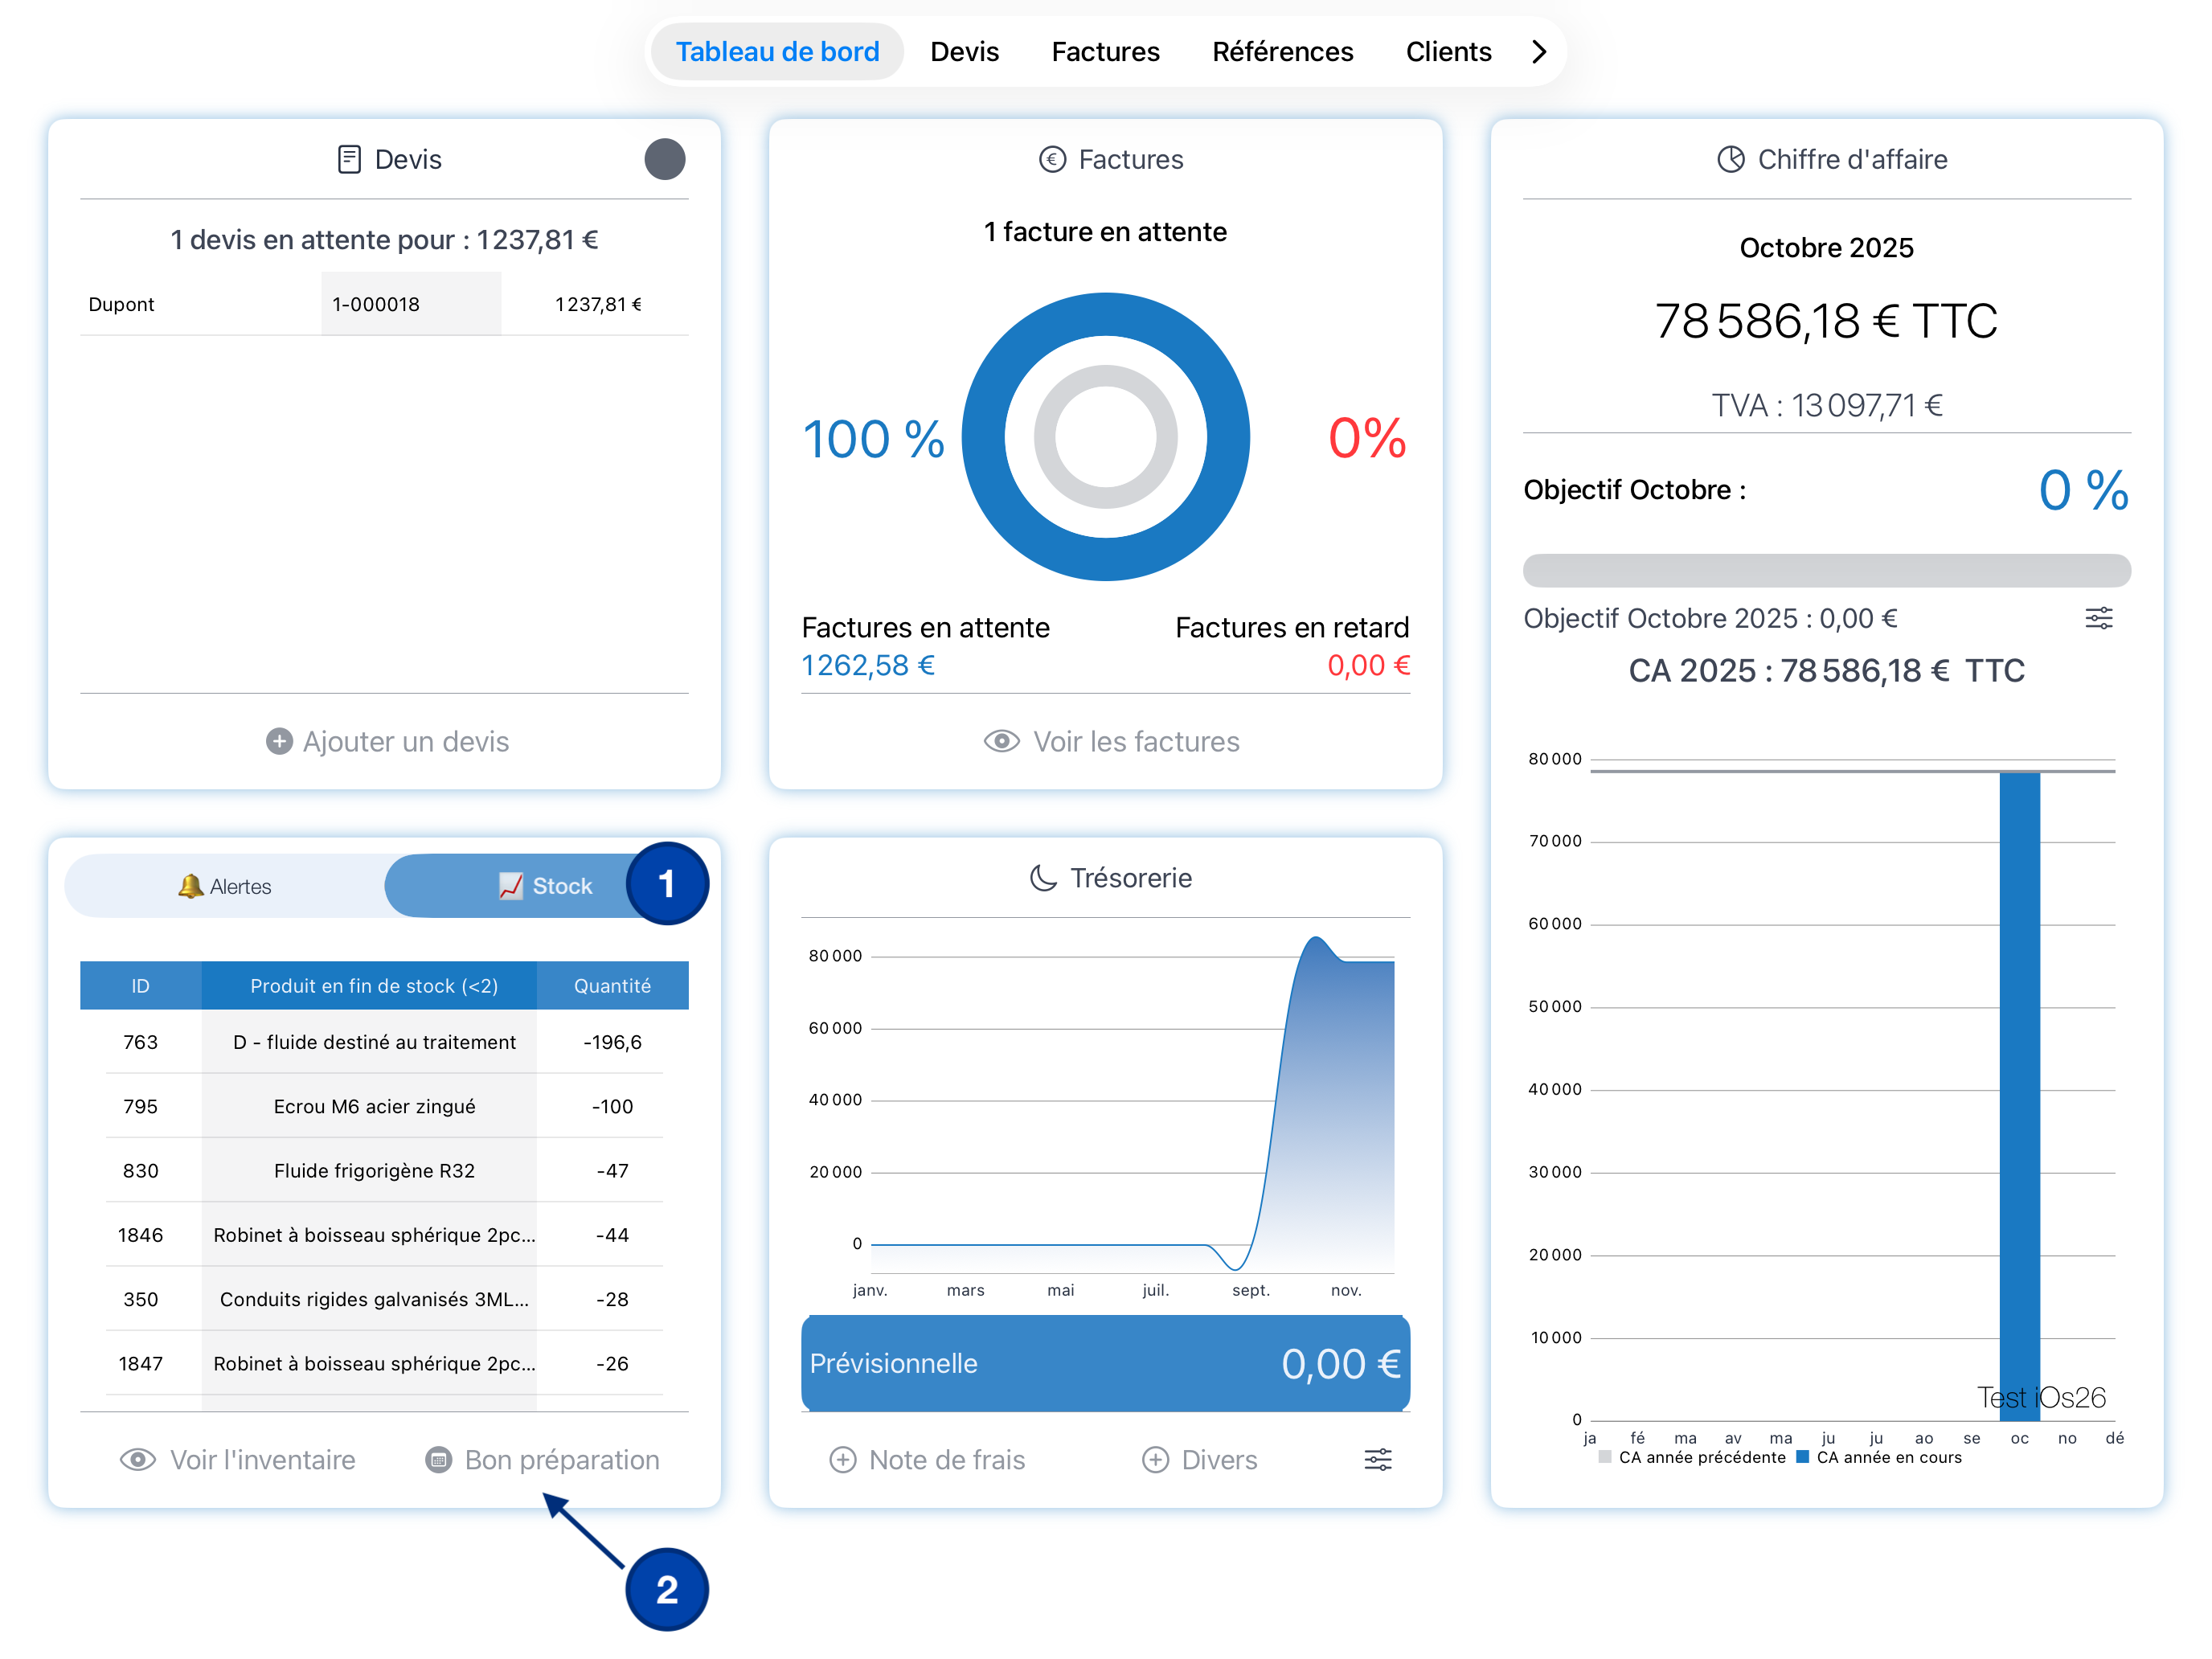Open the Tableau de bord tab
Viewport: 2212px width, 1659px height.
[777, 51]
